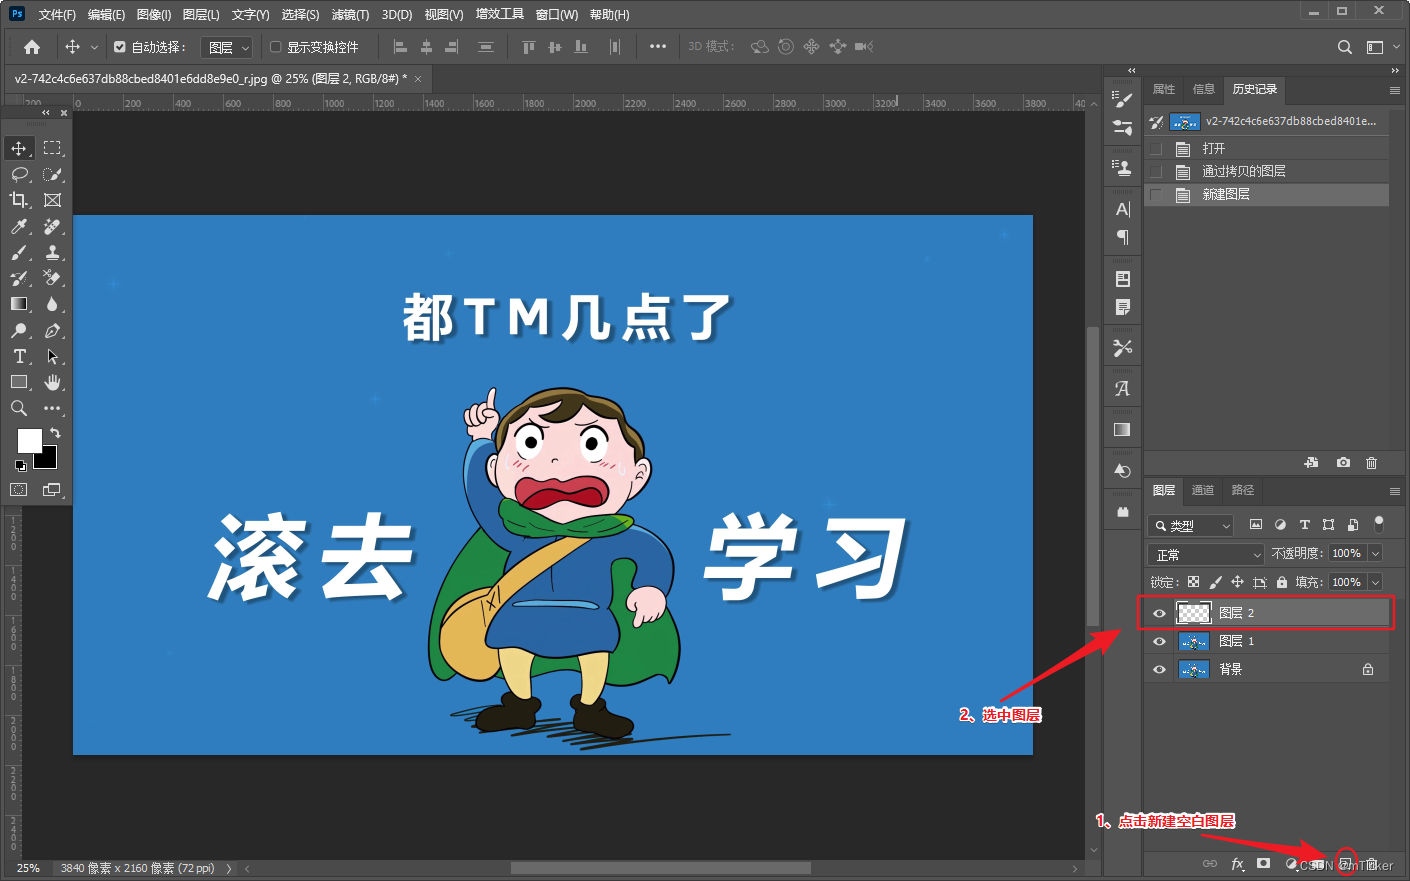Select the Frame tool
This screenshot has width=1410, height=881.
point(53,200)
